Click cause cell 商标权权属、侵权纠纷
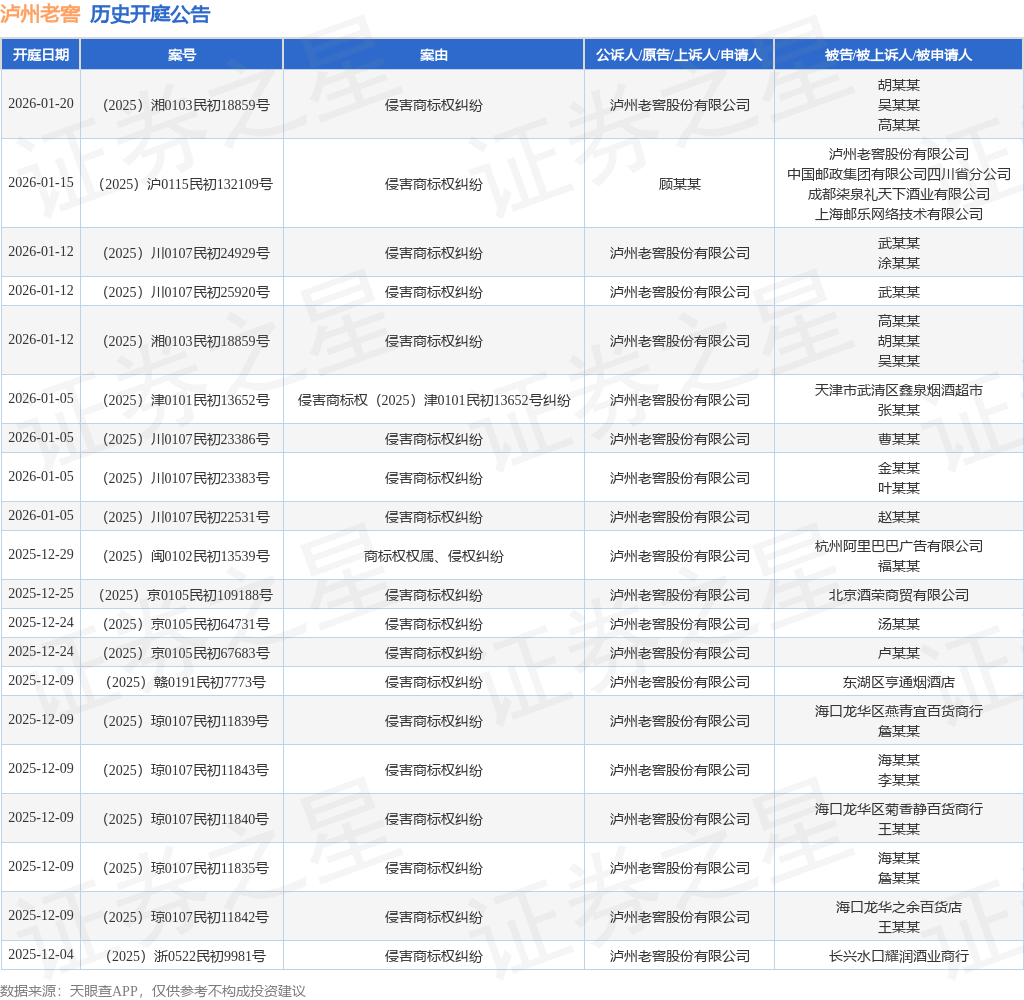Viewport: 1024px width, 1000px height. (x=434, y=556)
